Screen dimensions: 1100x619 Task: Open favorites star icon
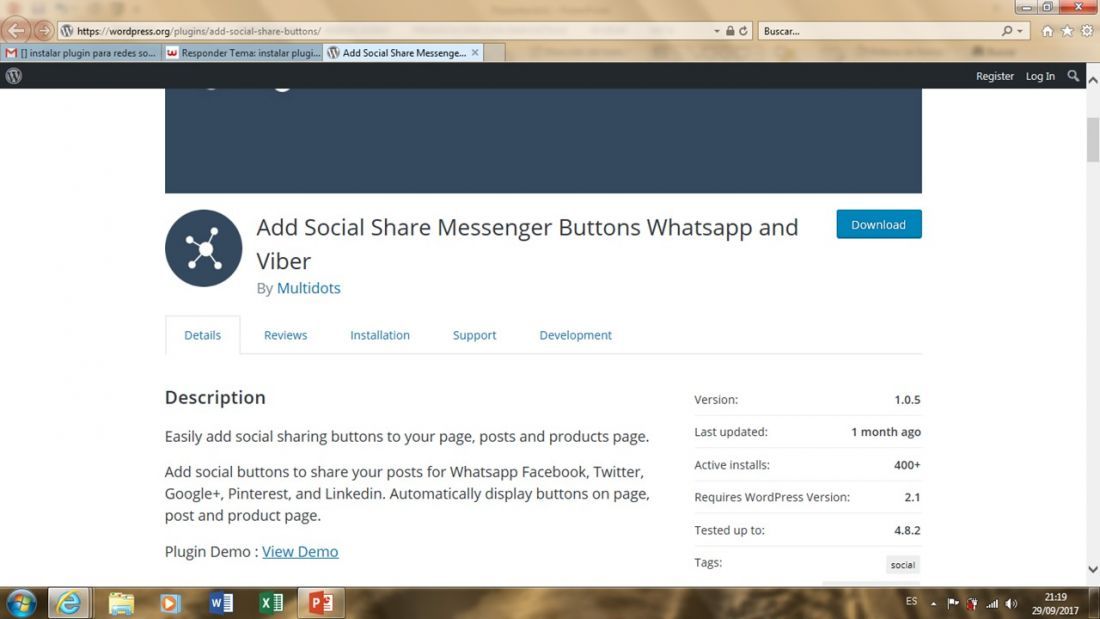pyautogui.click(x=1067, y=31)
